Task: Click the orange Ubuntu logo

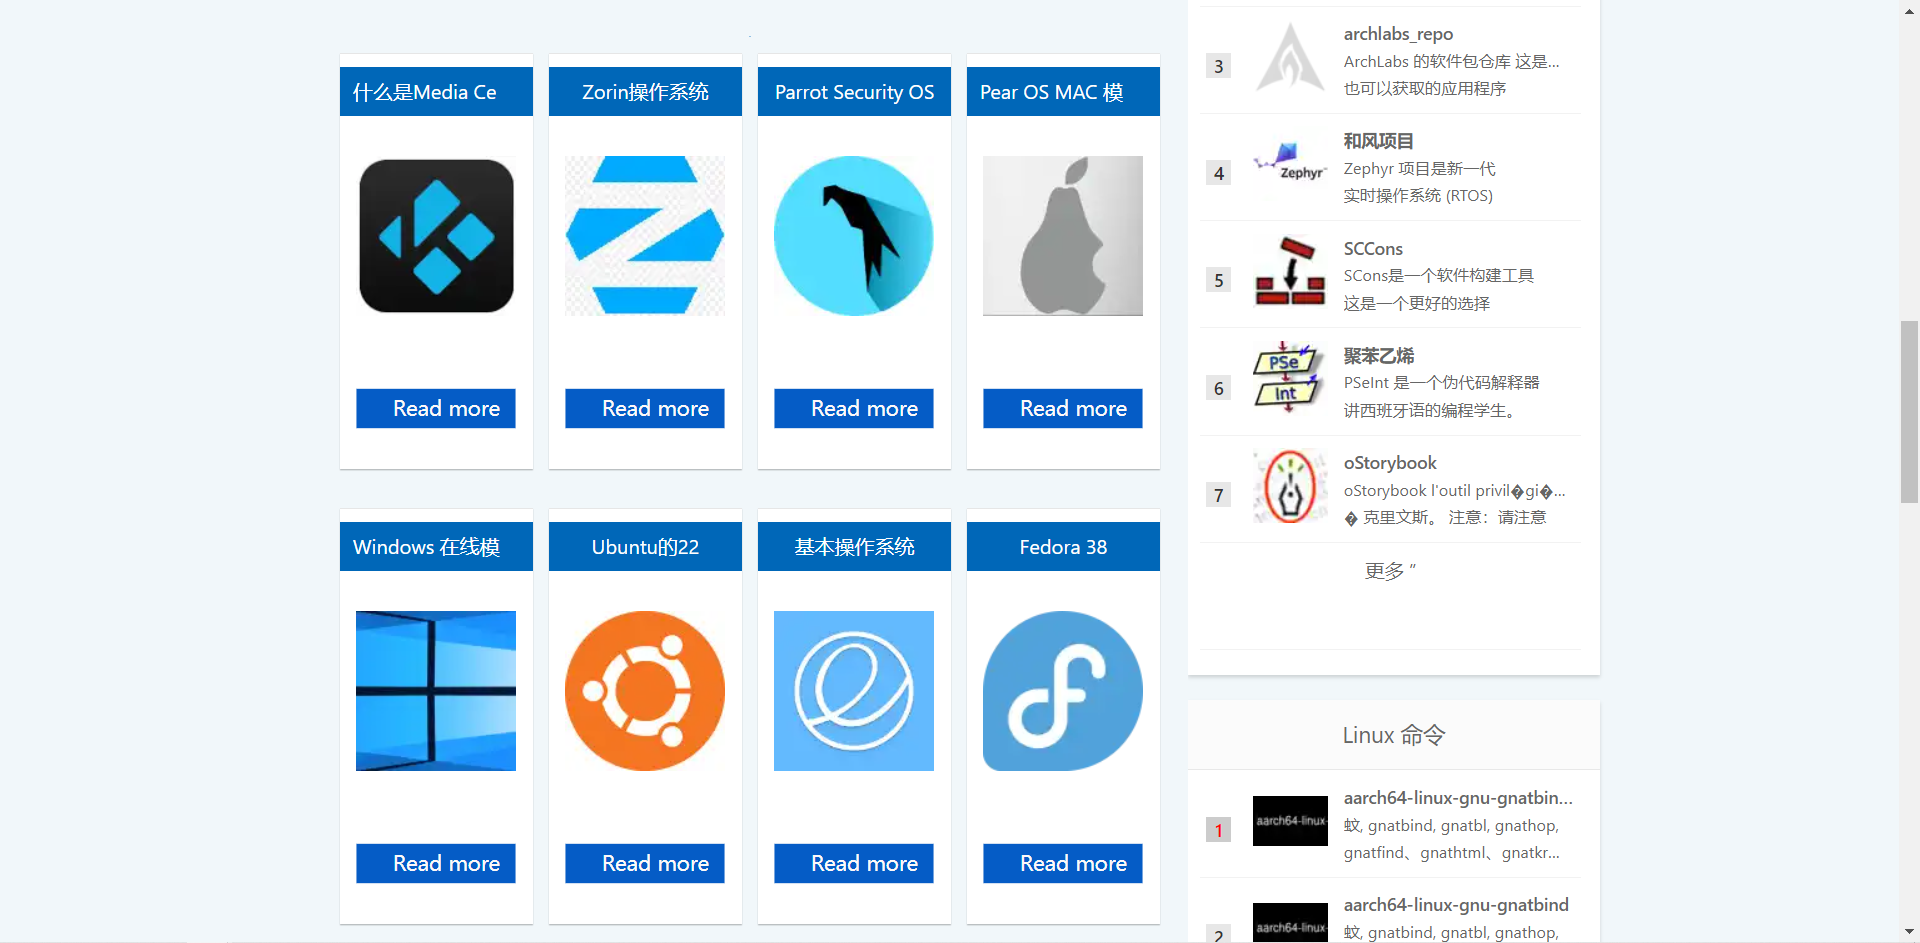Action: (x=645, y=691)
